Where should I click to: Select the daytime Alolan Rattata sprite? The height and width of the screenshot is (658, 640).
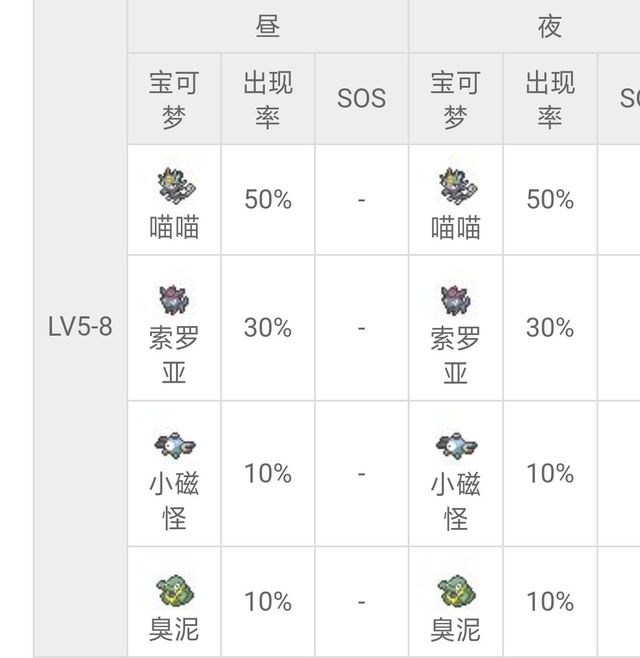point(174,300)
